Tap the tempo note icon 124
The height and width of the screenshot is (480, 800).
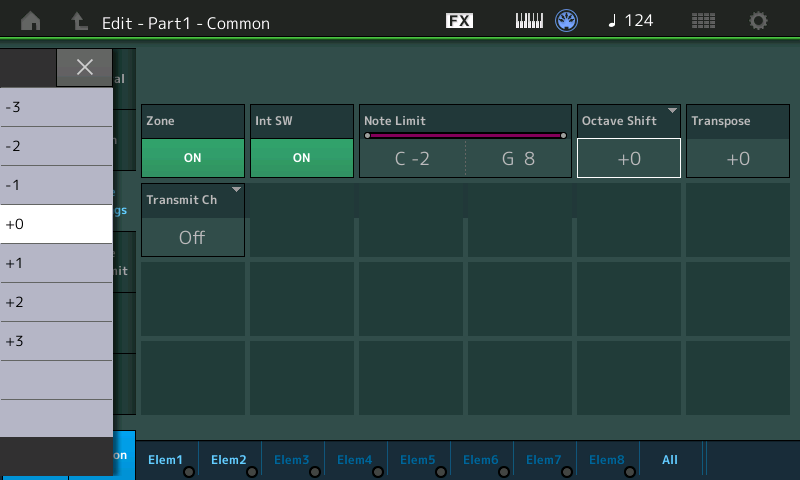tap(630, 20)
